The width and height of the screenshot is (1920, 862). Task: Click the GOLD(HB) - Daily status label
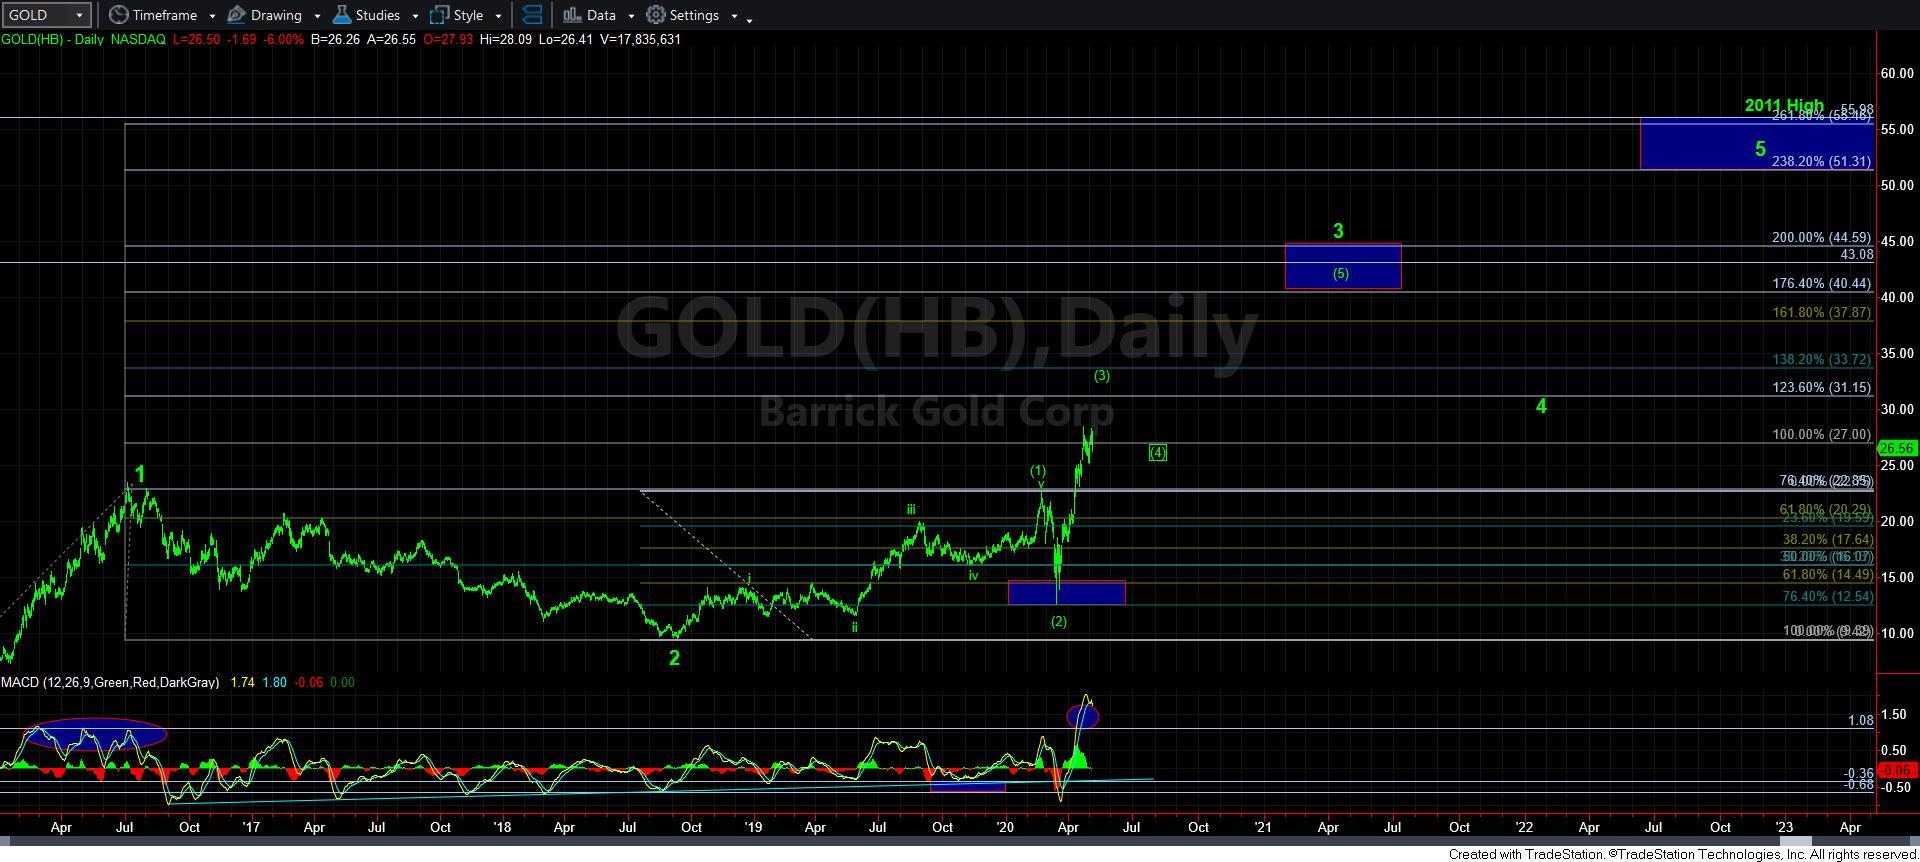click(x=54, y=39)
